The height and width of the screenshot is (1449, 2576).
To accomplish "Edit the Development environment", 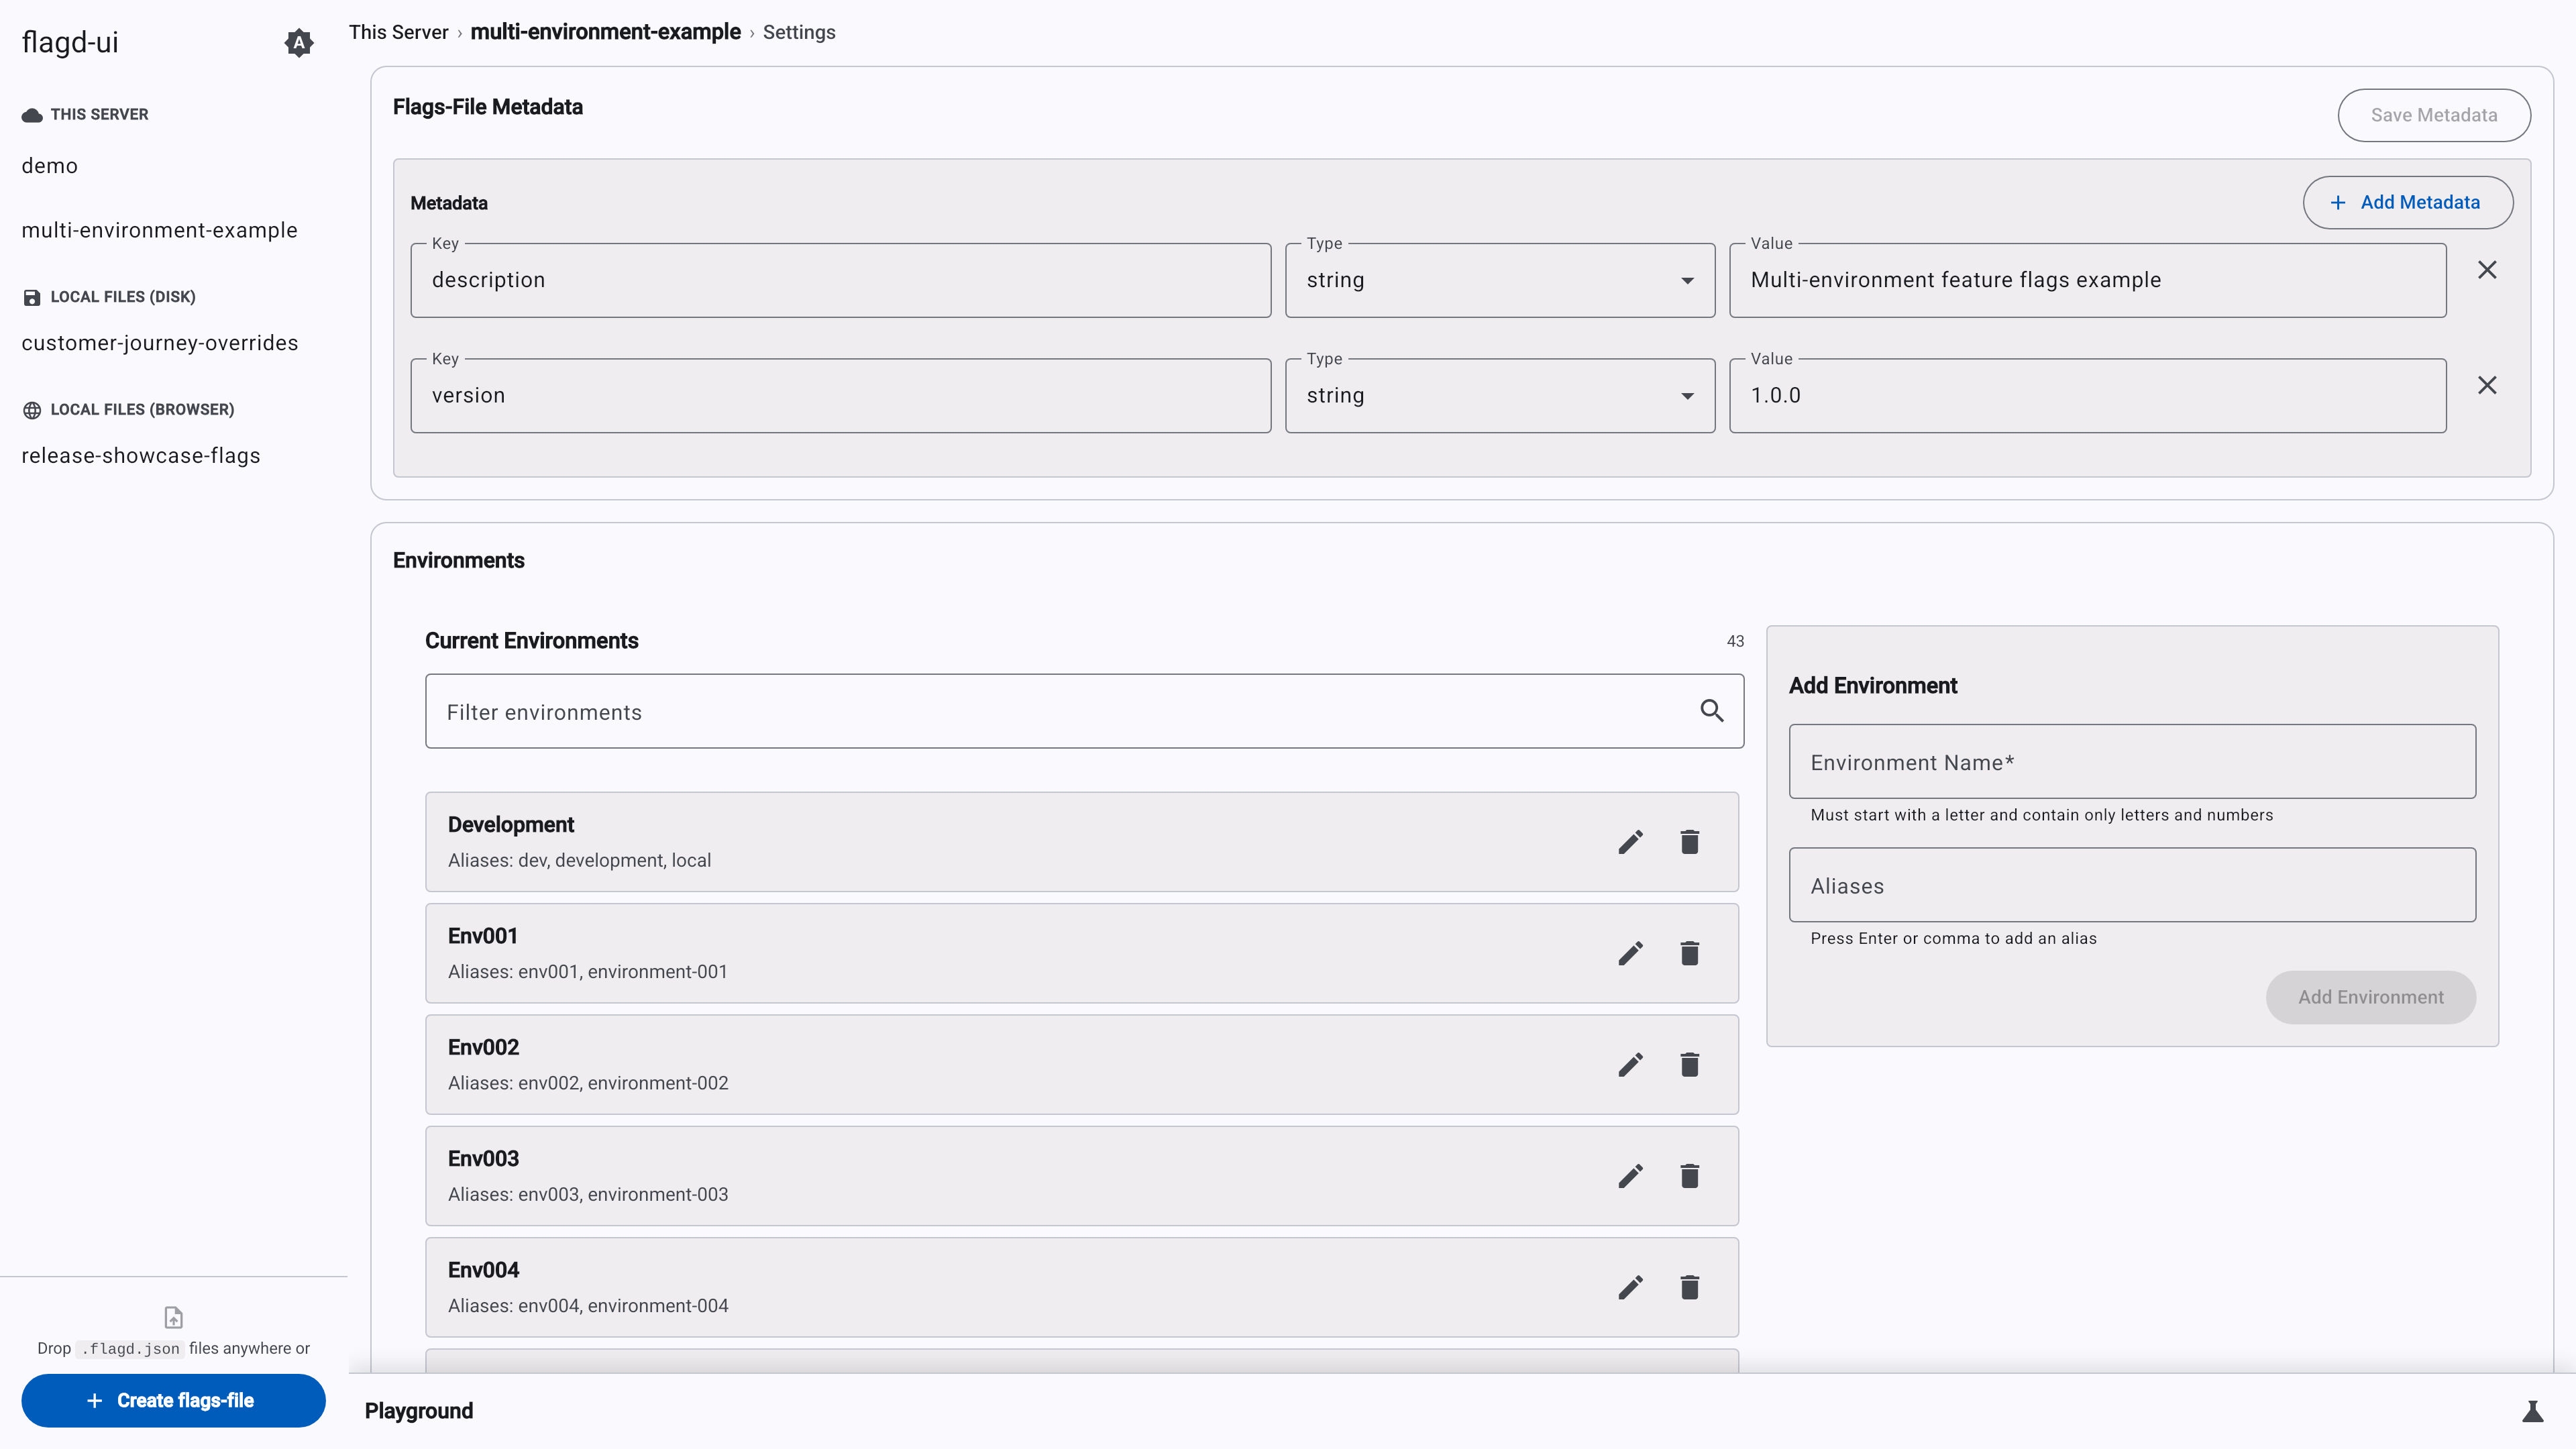I will pos(1630,842).
